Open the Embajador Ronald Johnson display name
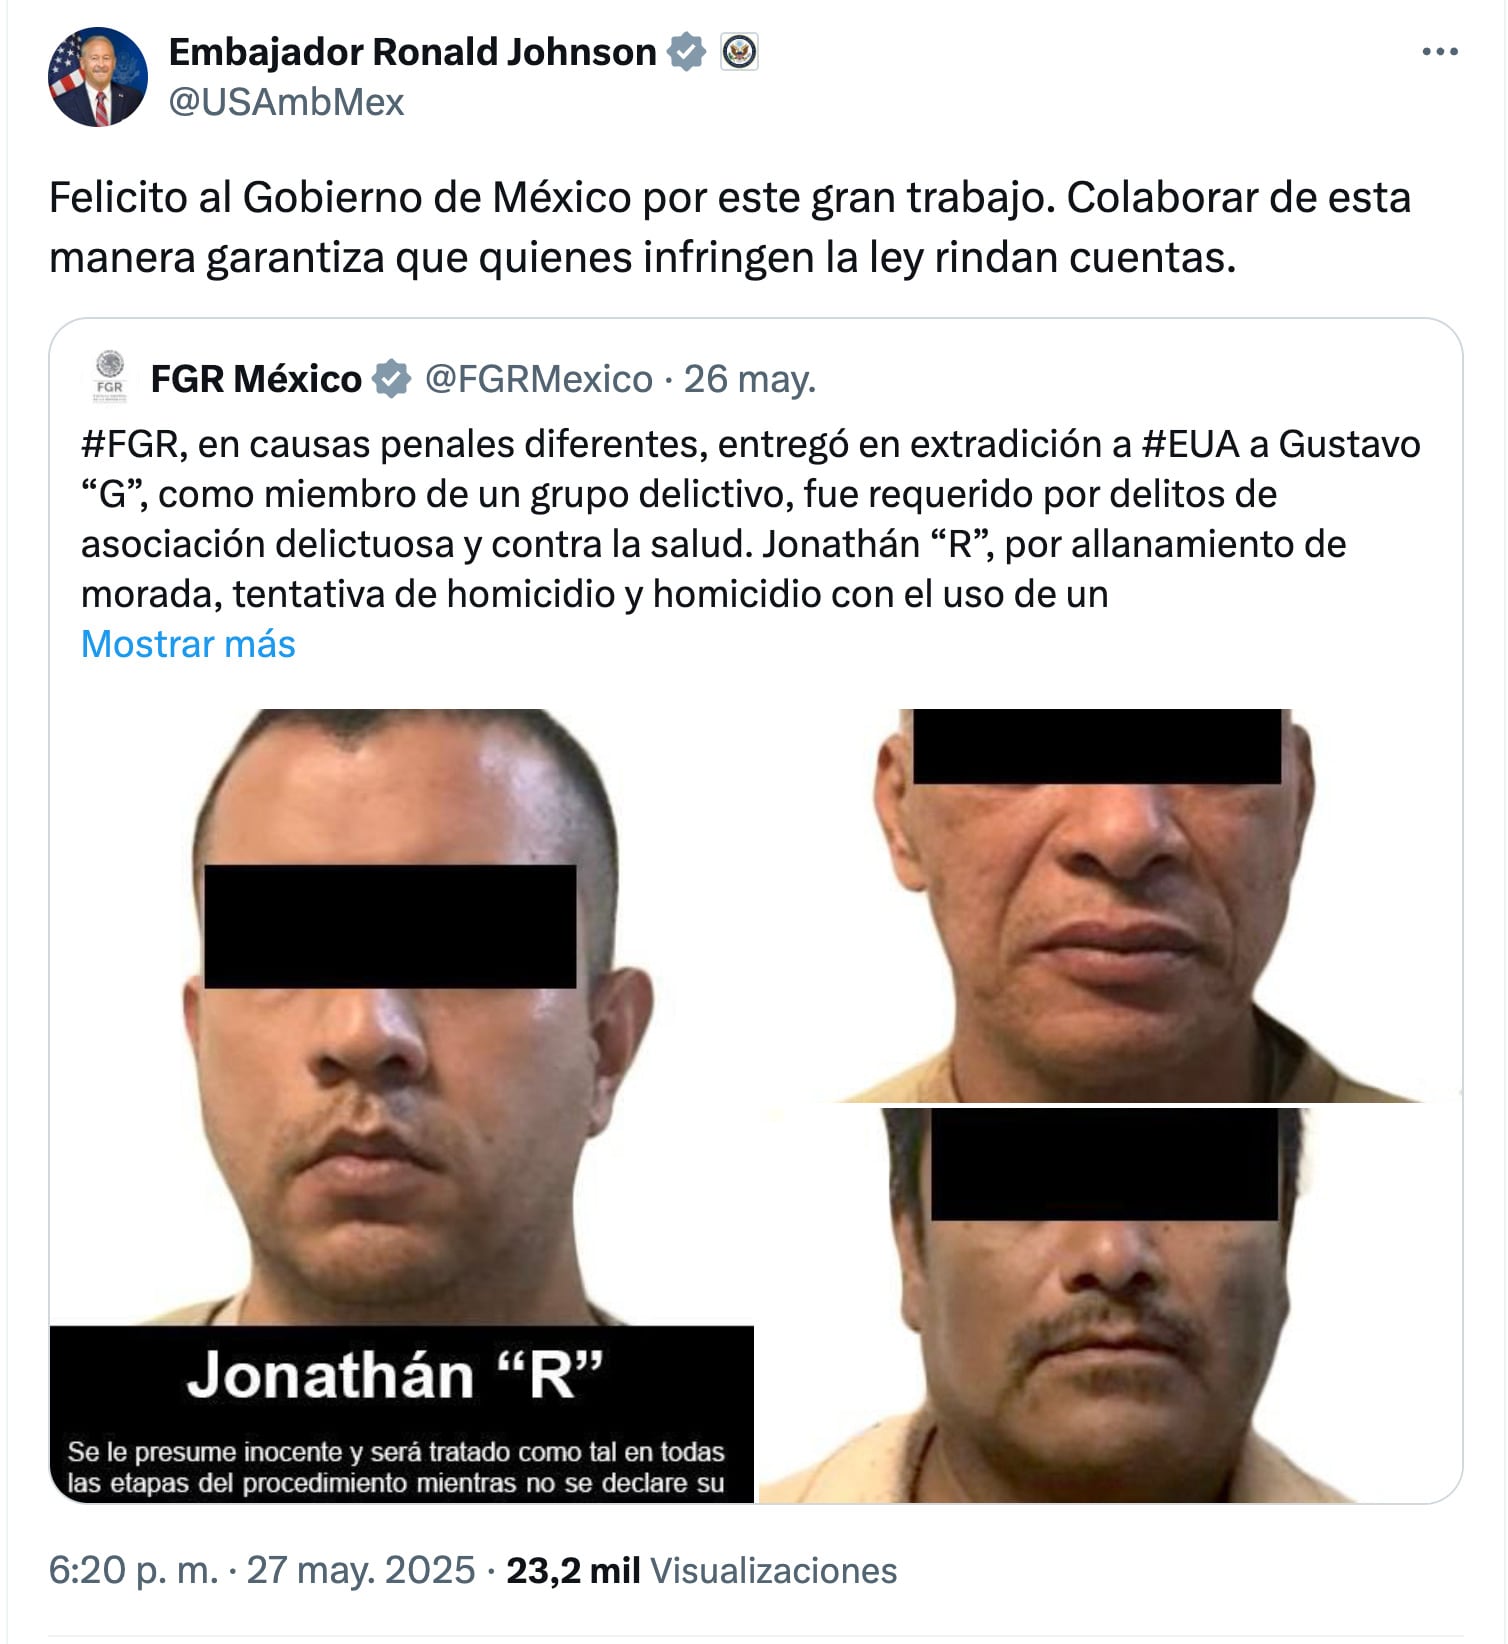The image size is (1508, 1644). coord(412,52)
